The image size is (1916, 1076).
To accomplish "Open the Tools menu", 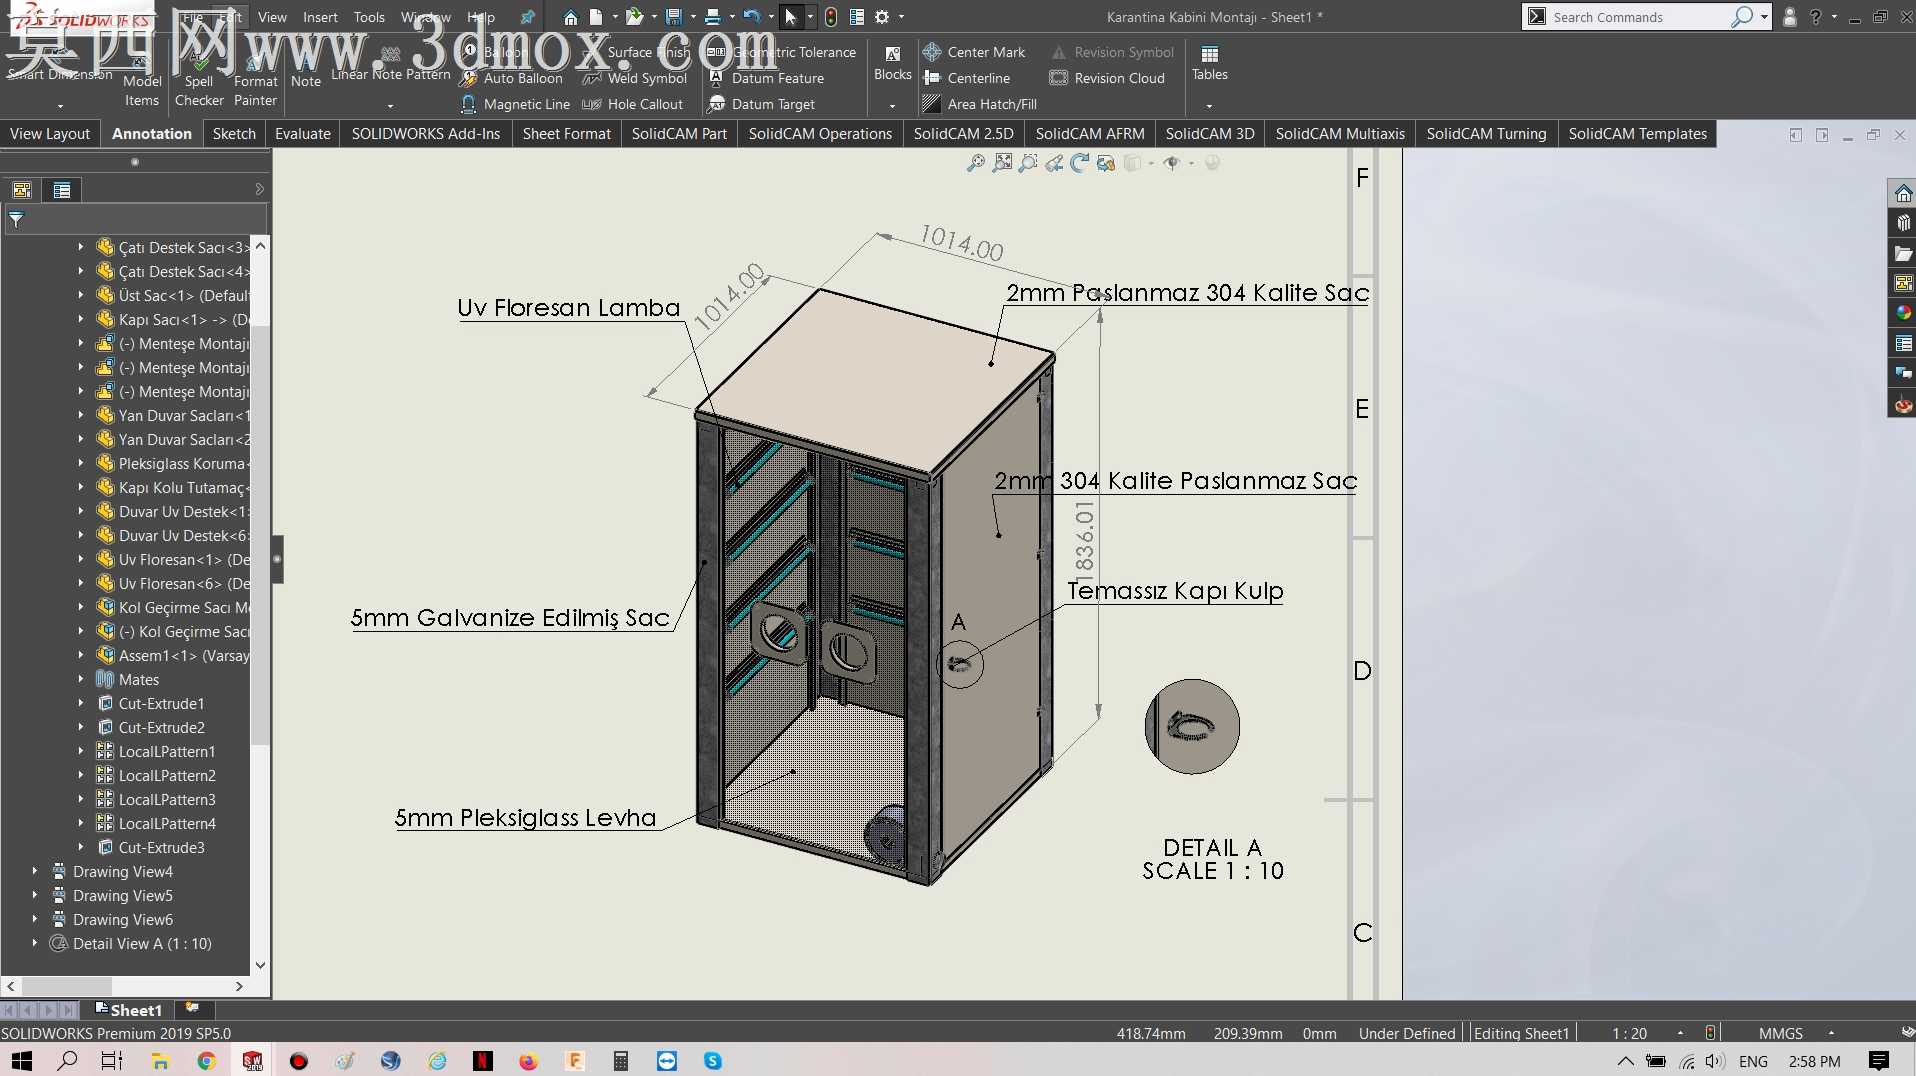I will point(369,17).
